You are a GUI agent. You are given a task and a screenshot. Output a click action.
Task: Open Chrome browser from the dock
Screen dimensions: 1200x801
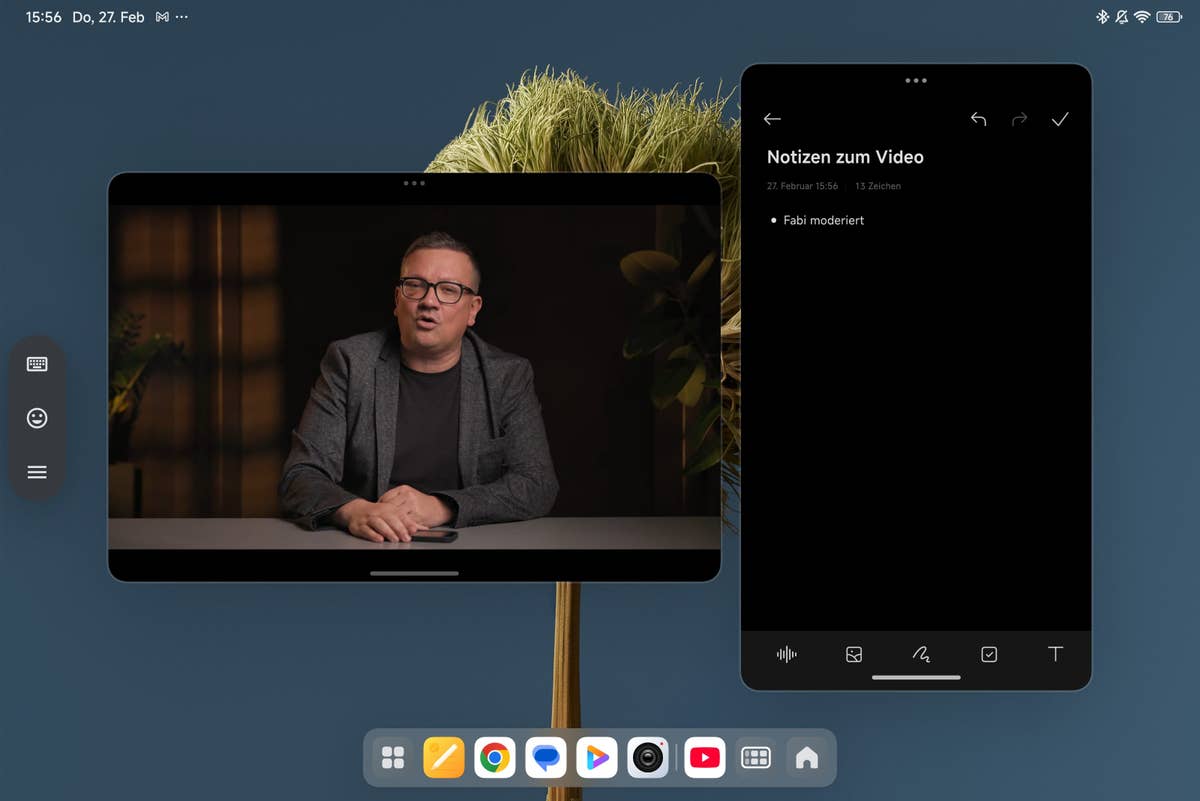495,758
